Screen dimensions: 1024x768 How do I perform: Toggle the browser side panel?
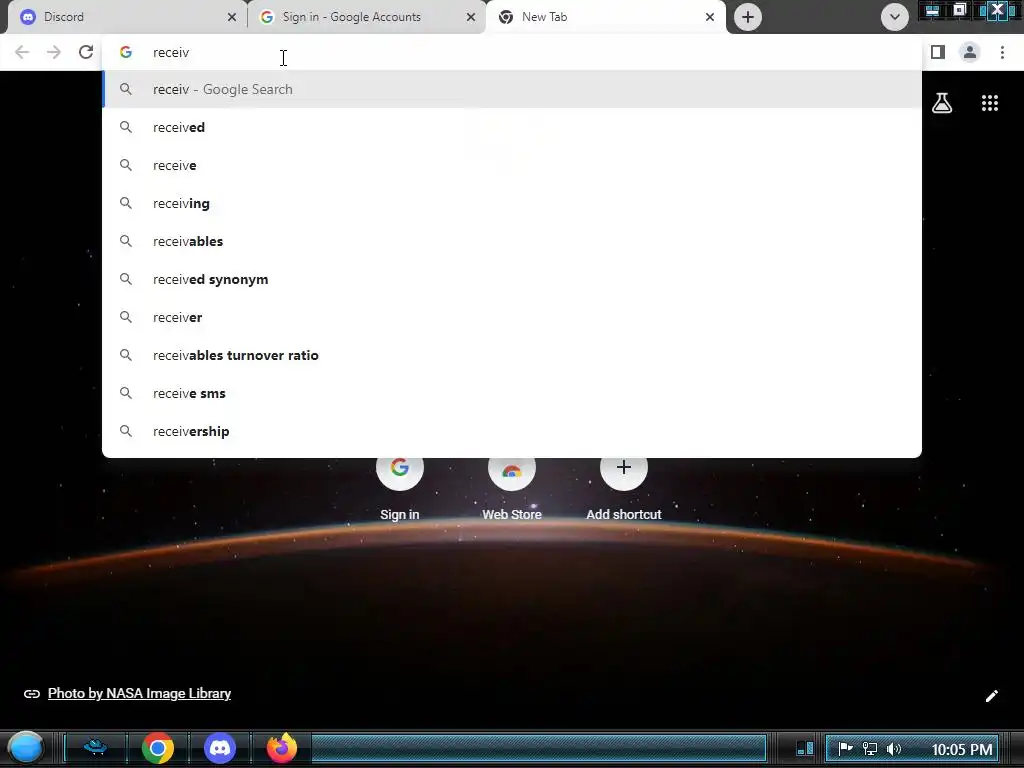[x=938, y=52]
